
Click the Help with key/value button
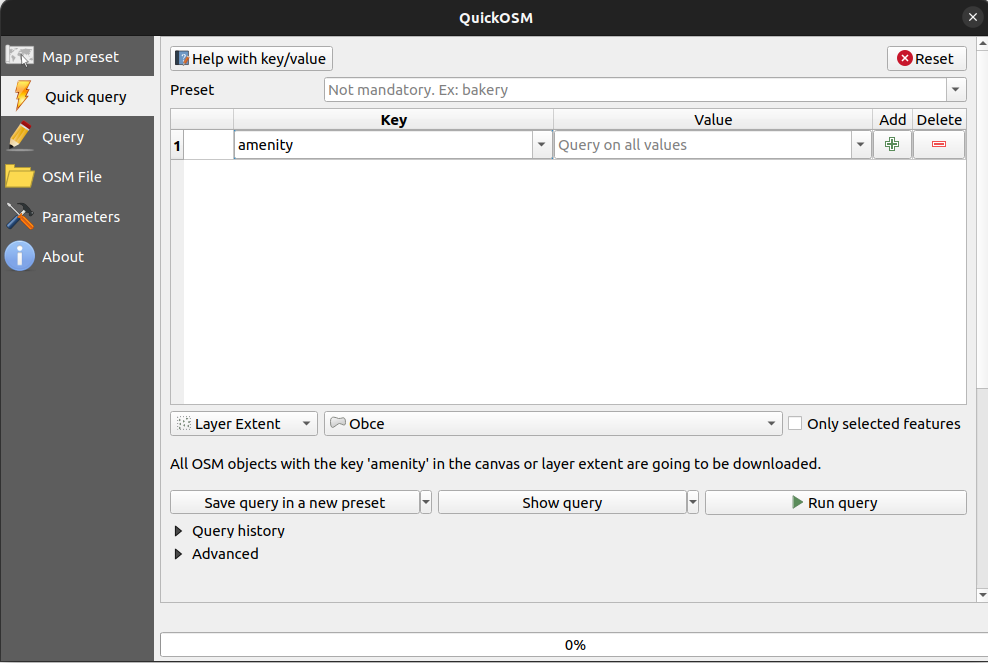251,59
